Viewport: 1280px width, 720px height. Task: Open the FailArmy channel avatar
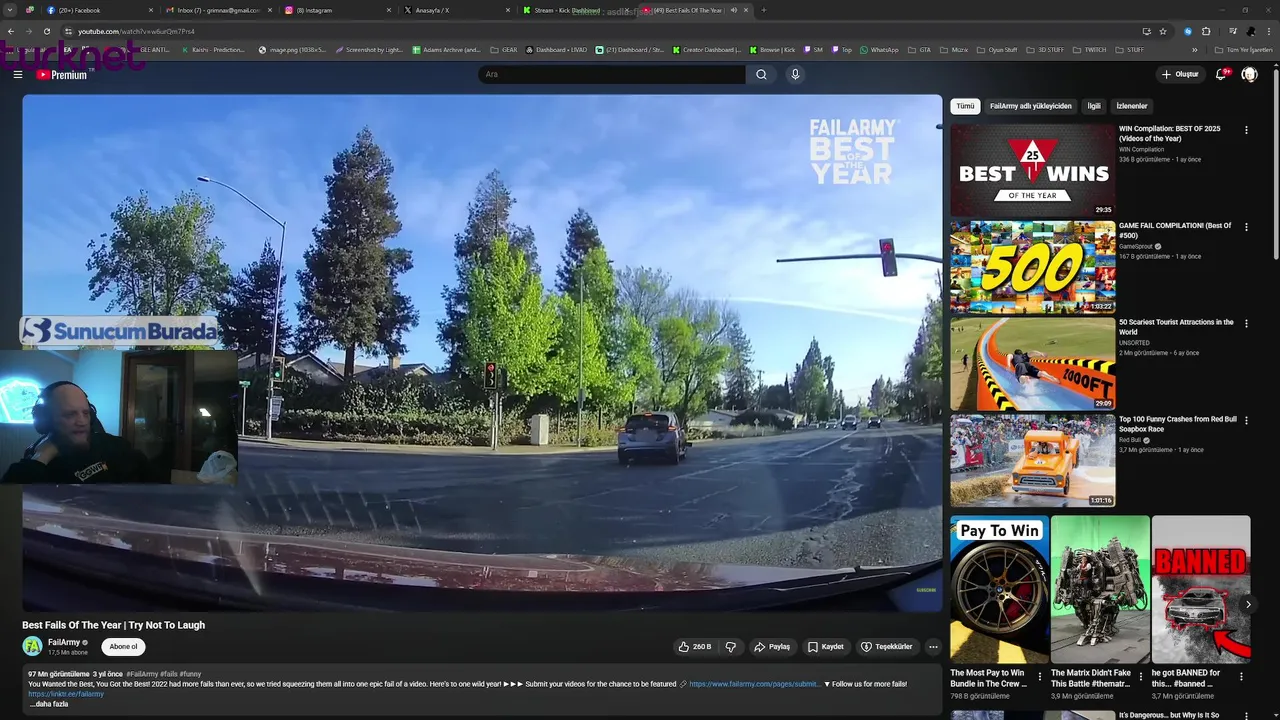pyautogui.click(x=32, y=647)
